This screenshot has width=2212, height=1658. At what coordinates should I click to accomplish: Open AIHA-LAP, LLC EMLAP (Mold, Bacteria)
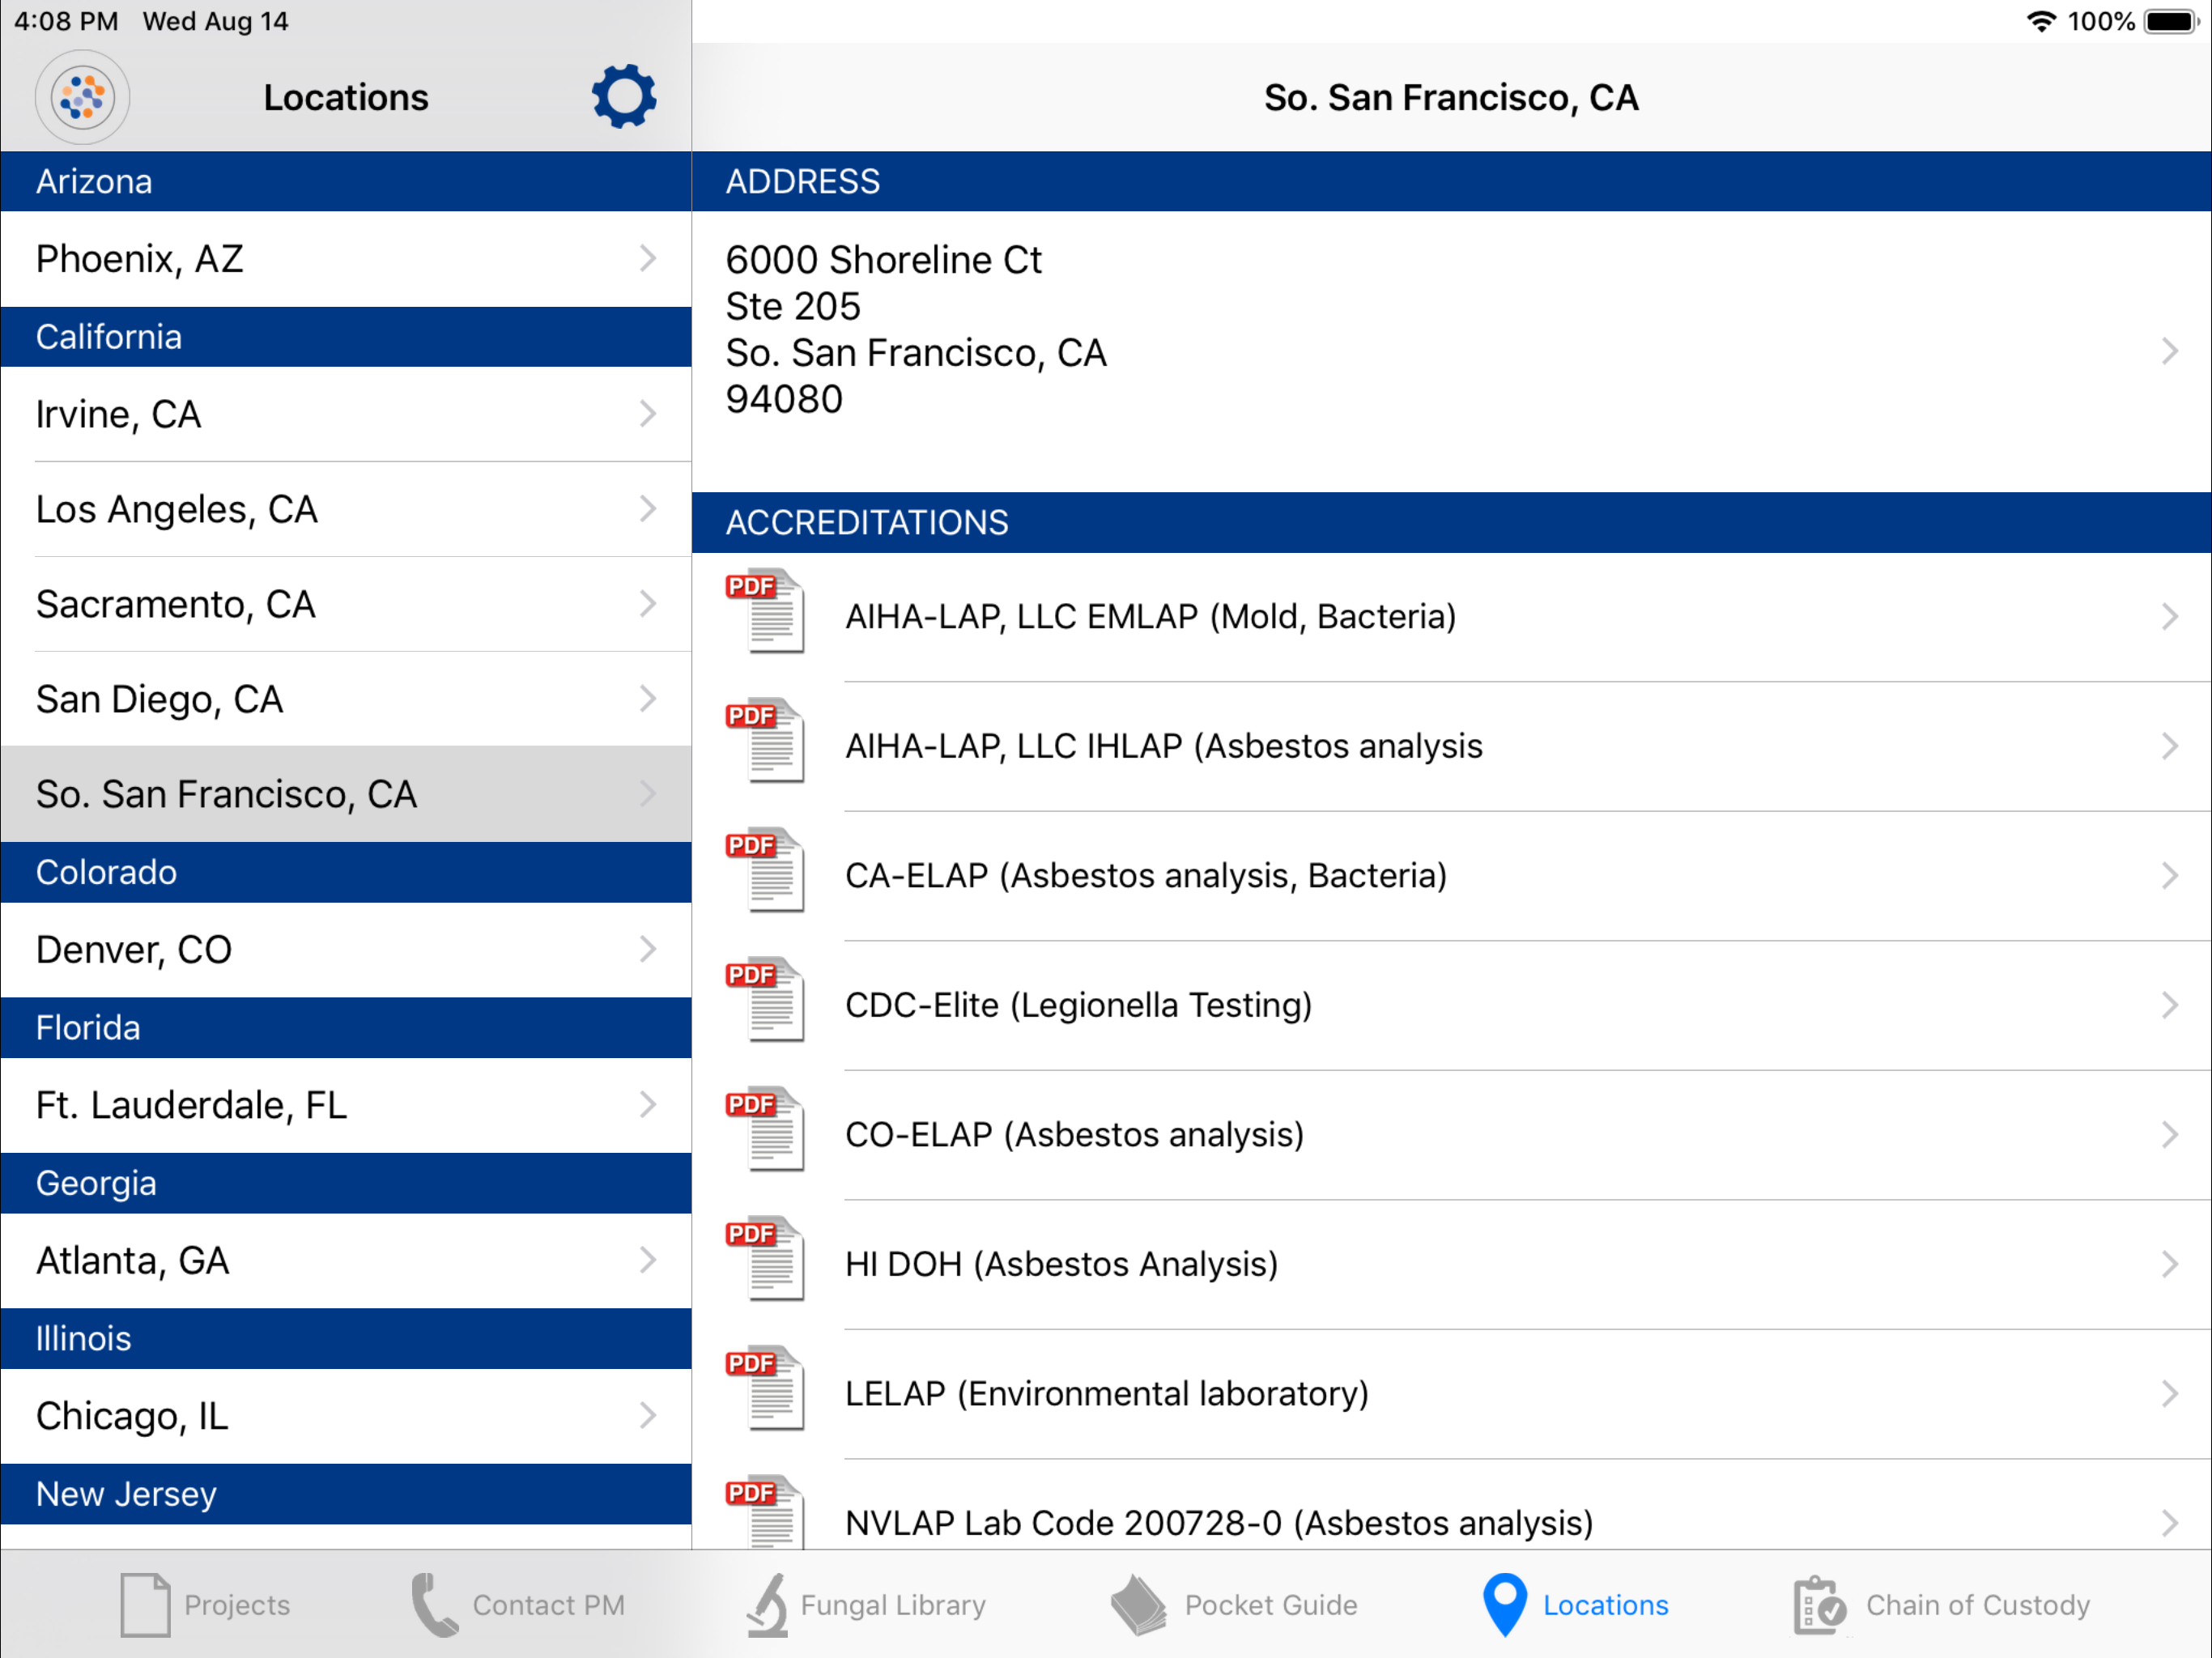pos(1451,616)
